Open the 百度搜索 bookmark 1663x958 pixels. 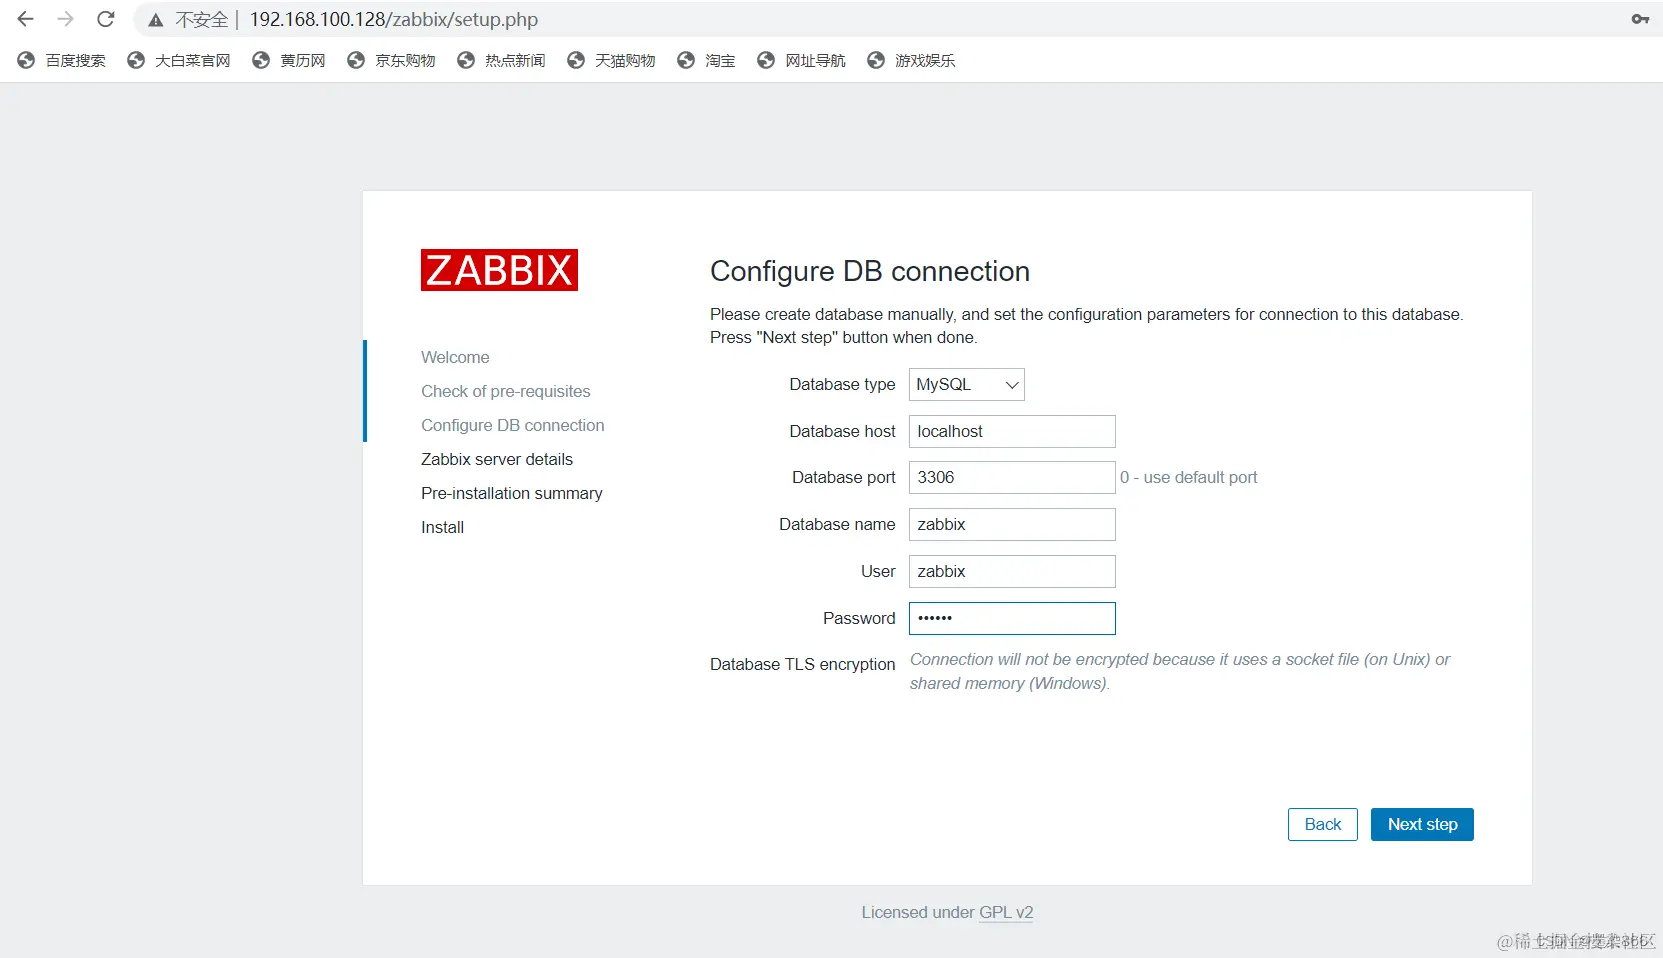click(62, 60)
